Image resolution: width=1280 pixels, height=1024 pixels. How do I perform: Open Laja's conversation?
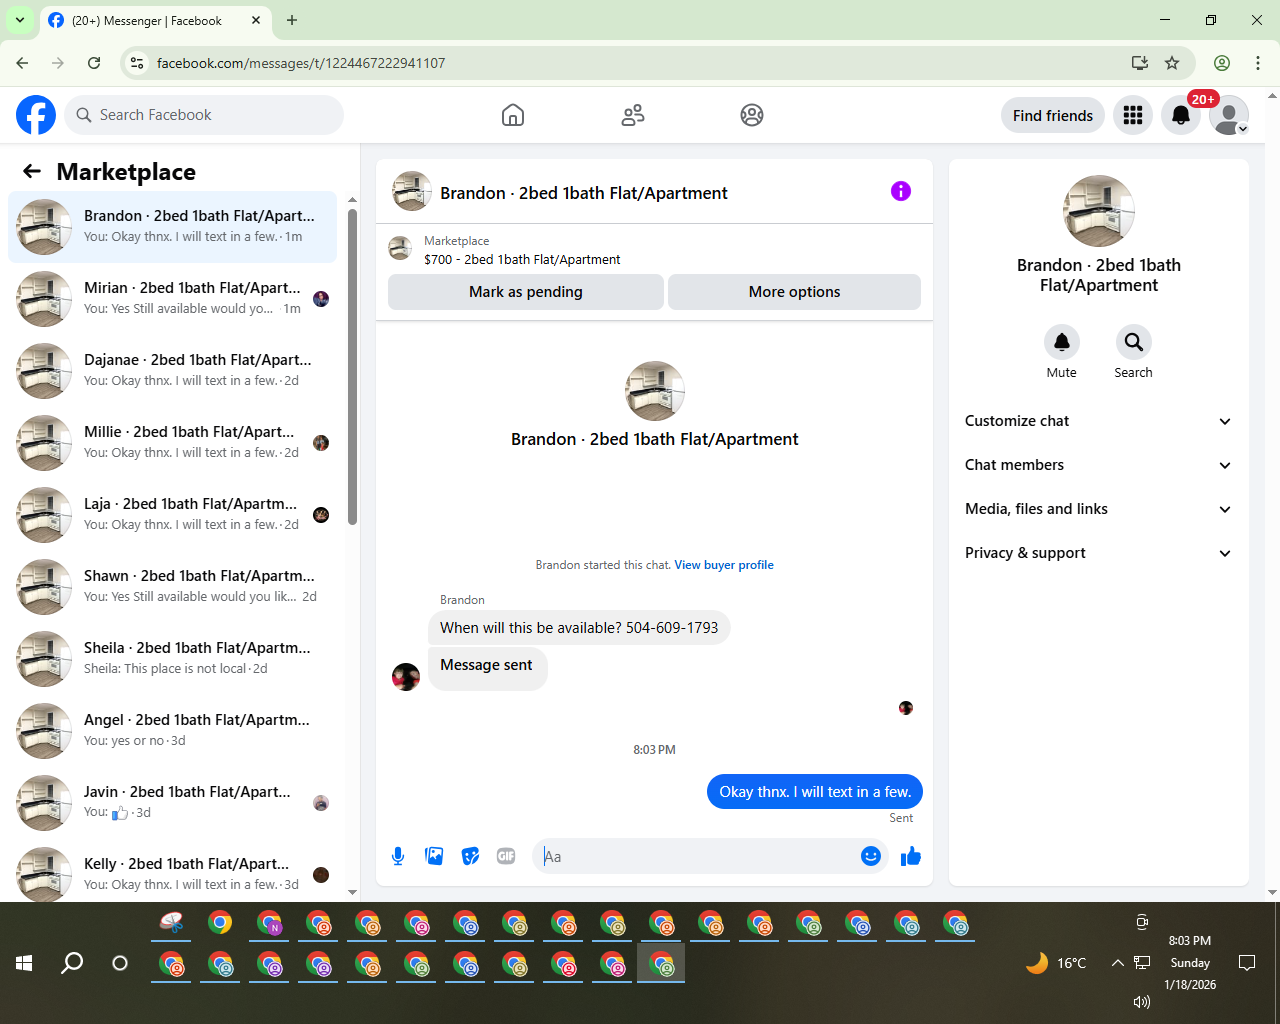[x=172, y=515]
